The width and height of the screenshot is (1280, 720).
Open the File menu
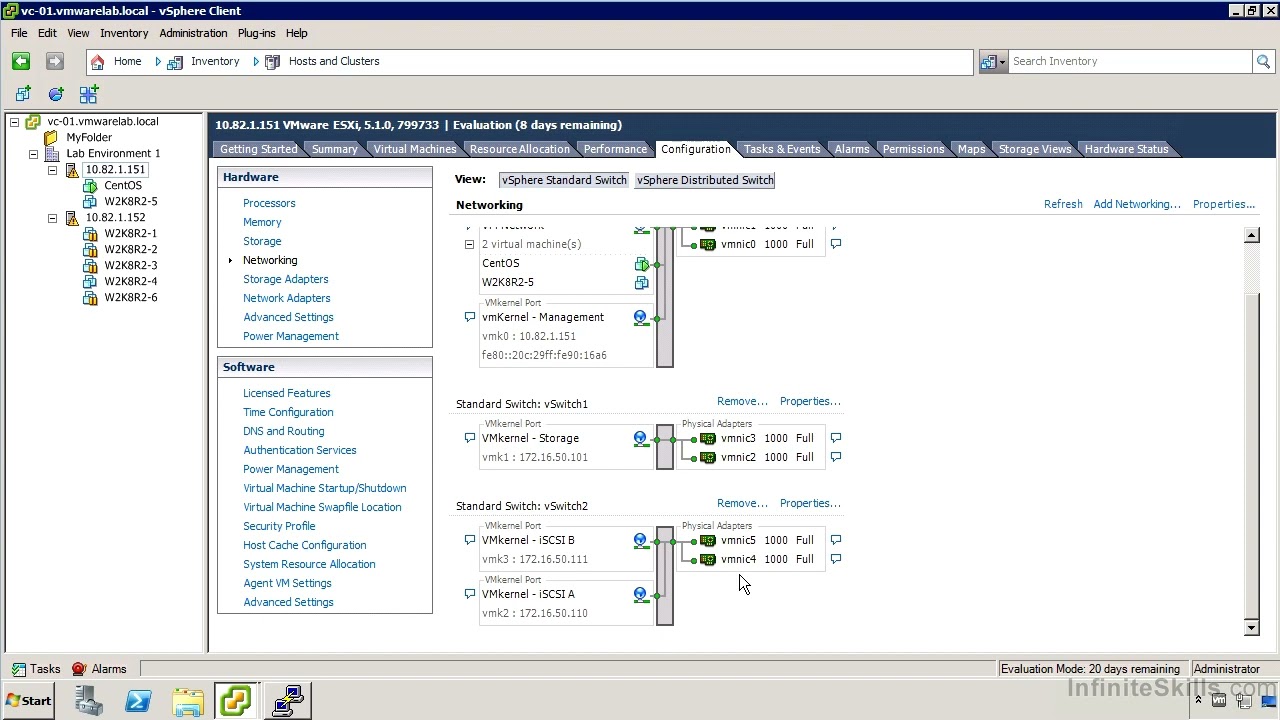(x=19, y=33)
